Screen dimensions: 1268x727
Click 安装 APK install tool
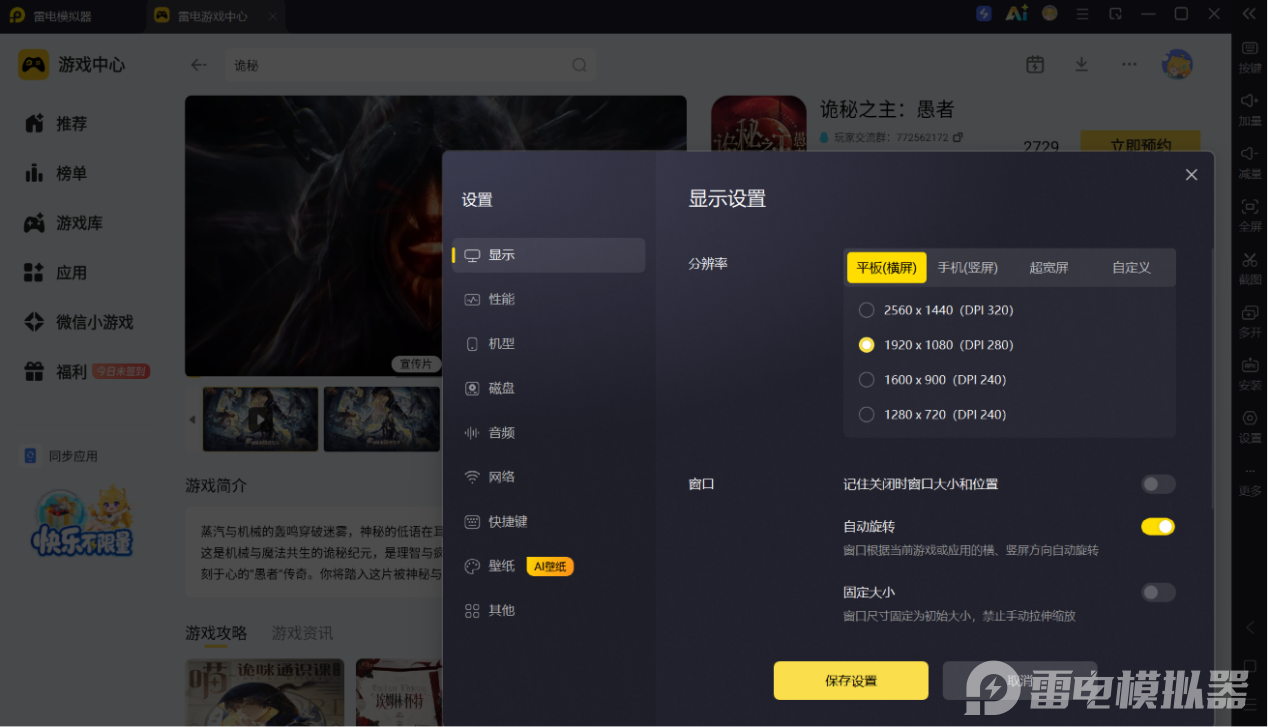[x=1250, y=373]
